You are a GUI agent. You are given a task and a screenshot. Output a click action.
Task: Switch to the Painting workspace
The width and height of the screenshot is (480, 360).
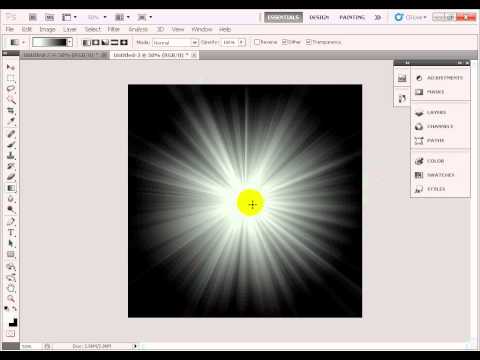pyautogui.click(x=352, y=17)
